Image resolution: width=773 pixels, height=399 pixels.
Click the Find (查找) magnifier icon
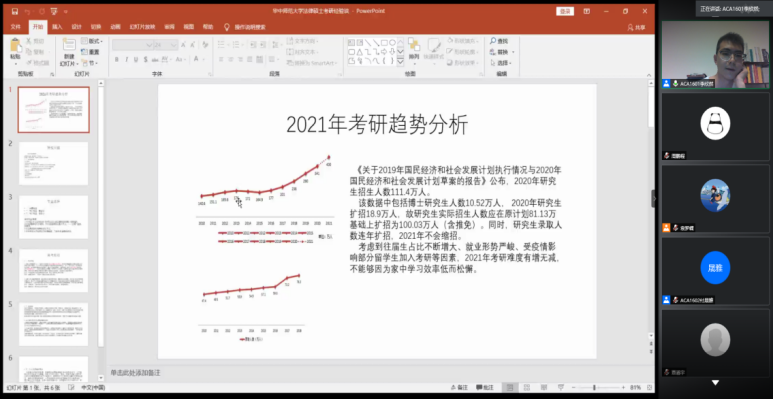[x=493, y=41]
